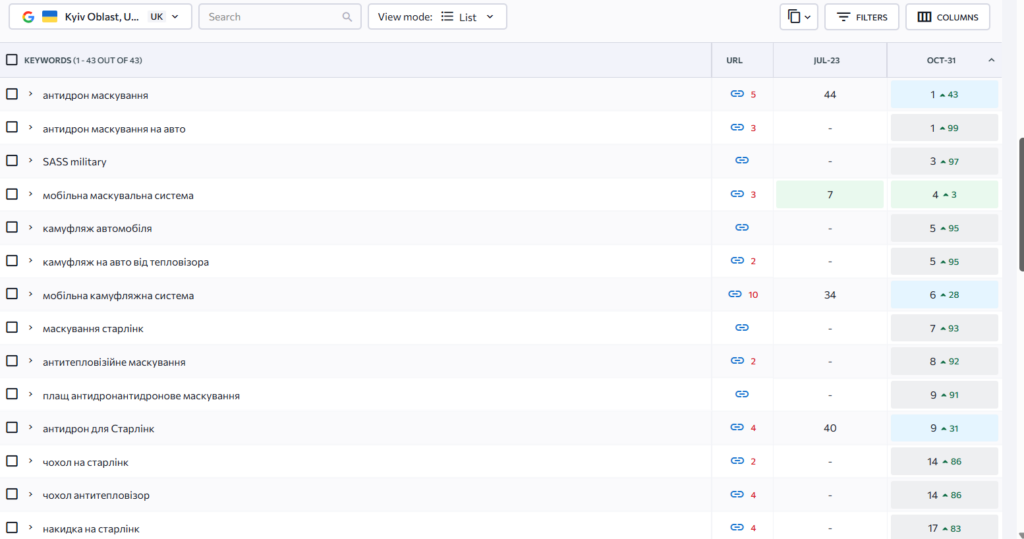Click the vertical scrollbar thumb
This screenshot has height=539, width=1024.
1021,204
